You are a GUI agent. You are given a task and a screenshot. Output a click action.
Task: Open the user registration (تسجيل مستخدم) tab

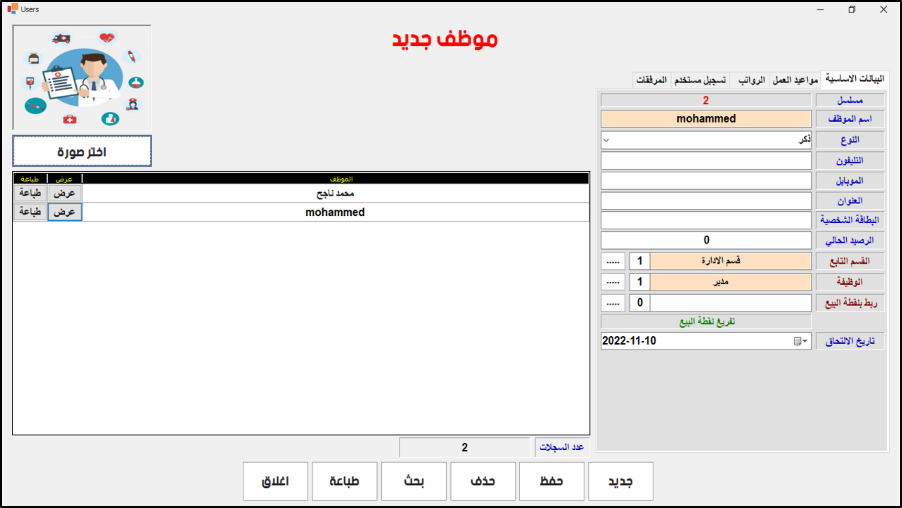[701, 79]
